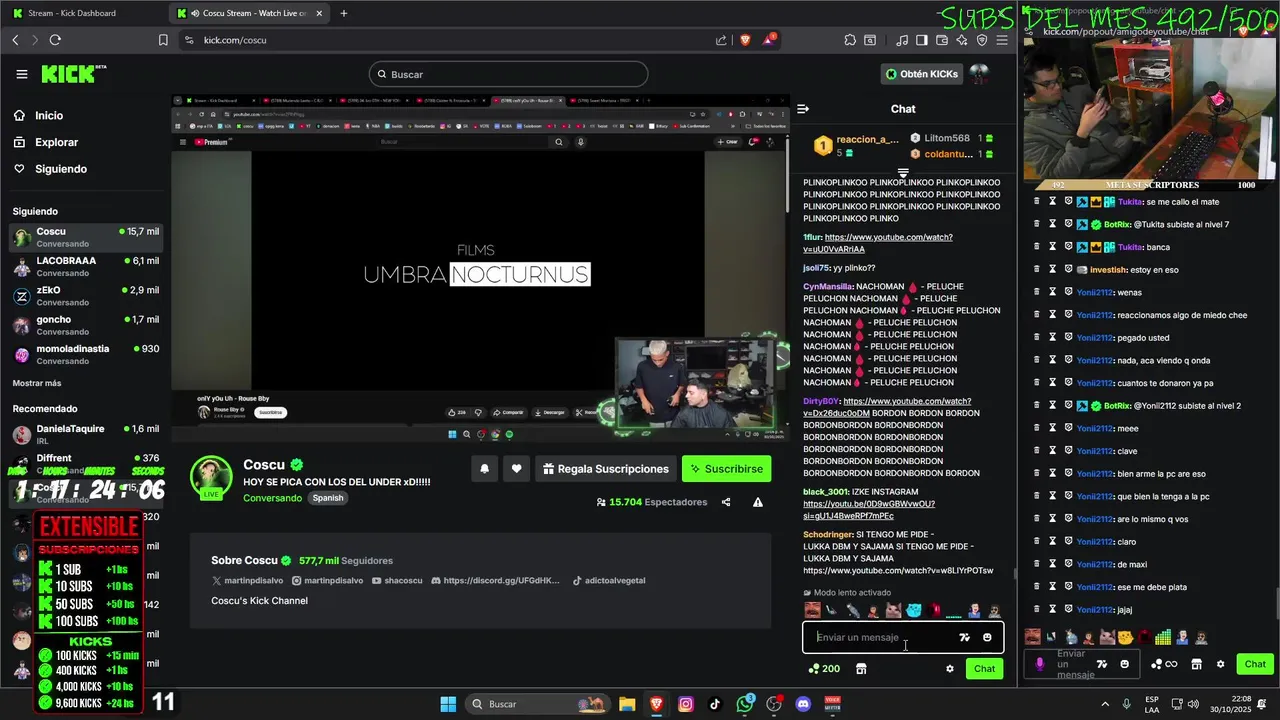The height and width of the screenshot is (720, 1280).
Task: Open the Brave main menu button
Action: [x=1002, y=40]
